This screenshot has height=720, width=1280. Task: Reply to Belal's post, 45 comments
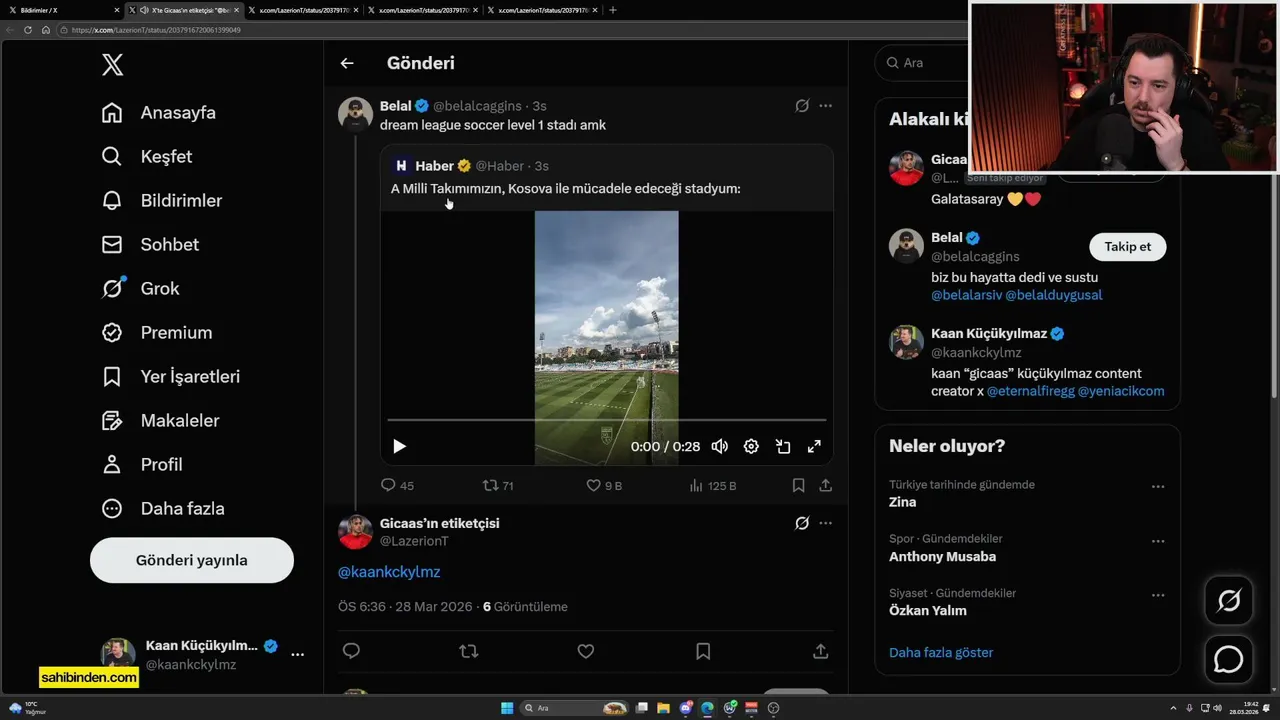pos(397,486)
